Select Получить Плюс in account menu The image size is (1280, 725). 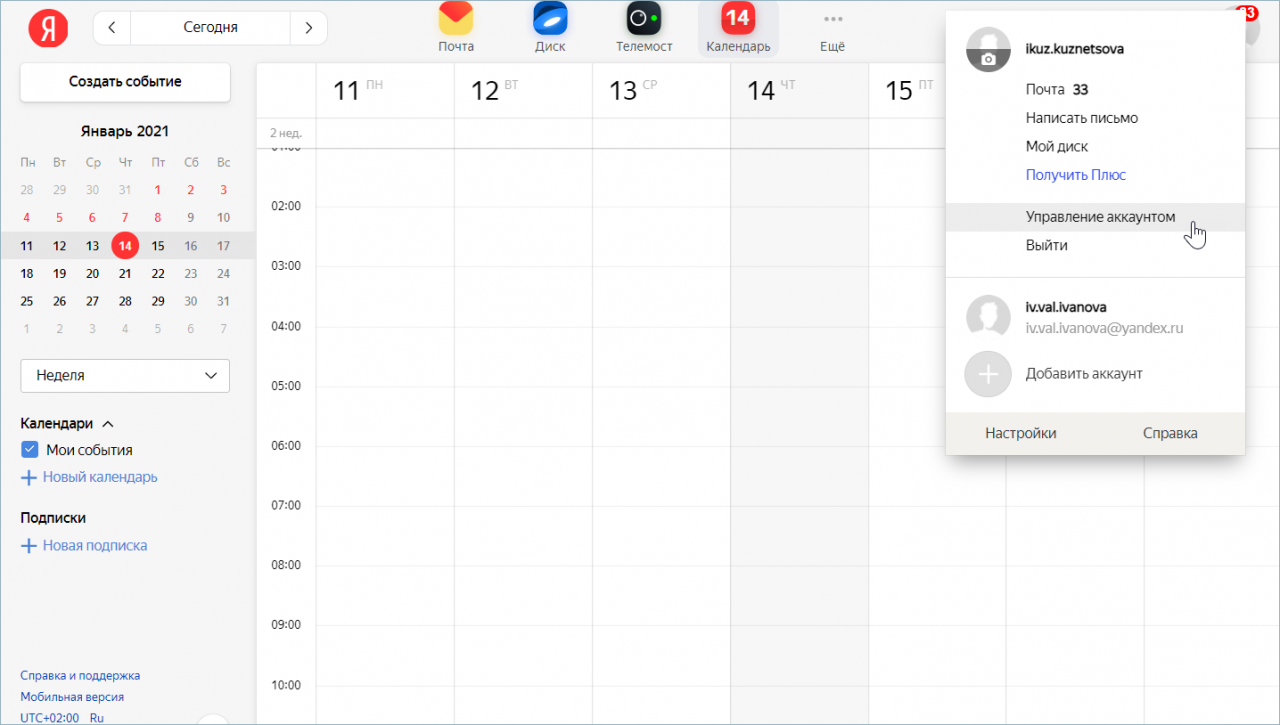click(1076, 175)
